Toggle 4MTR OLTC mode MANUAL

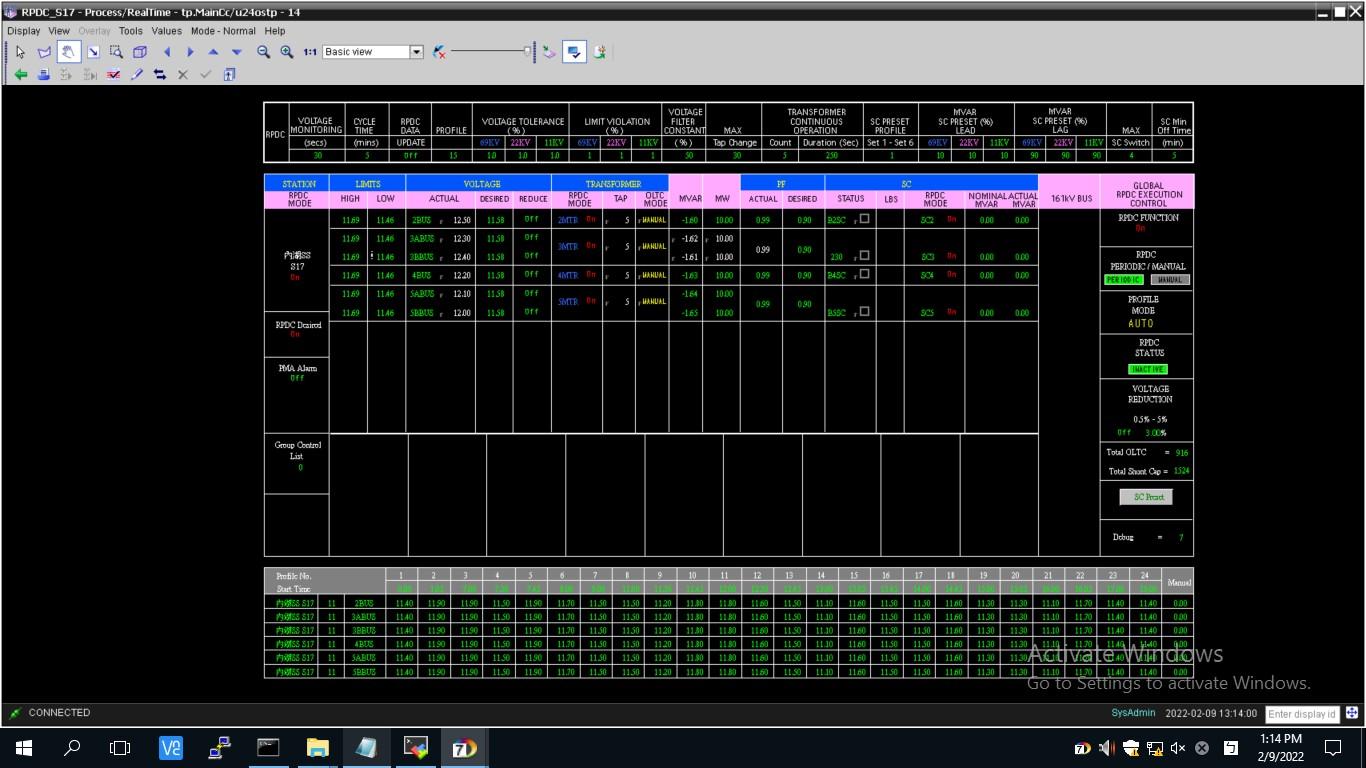653,275
